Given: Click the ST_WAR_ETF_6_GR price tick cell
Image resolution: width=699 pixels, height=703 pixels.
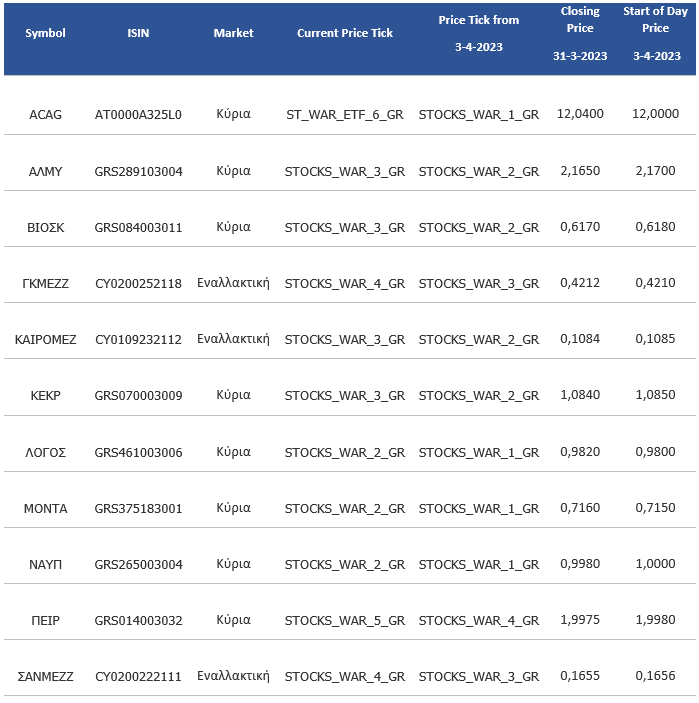Looking at the screenshot, I should [x=345, y=115].
